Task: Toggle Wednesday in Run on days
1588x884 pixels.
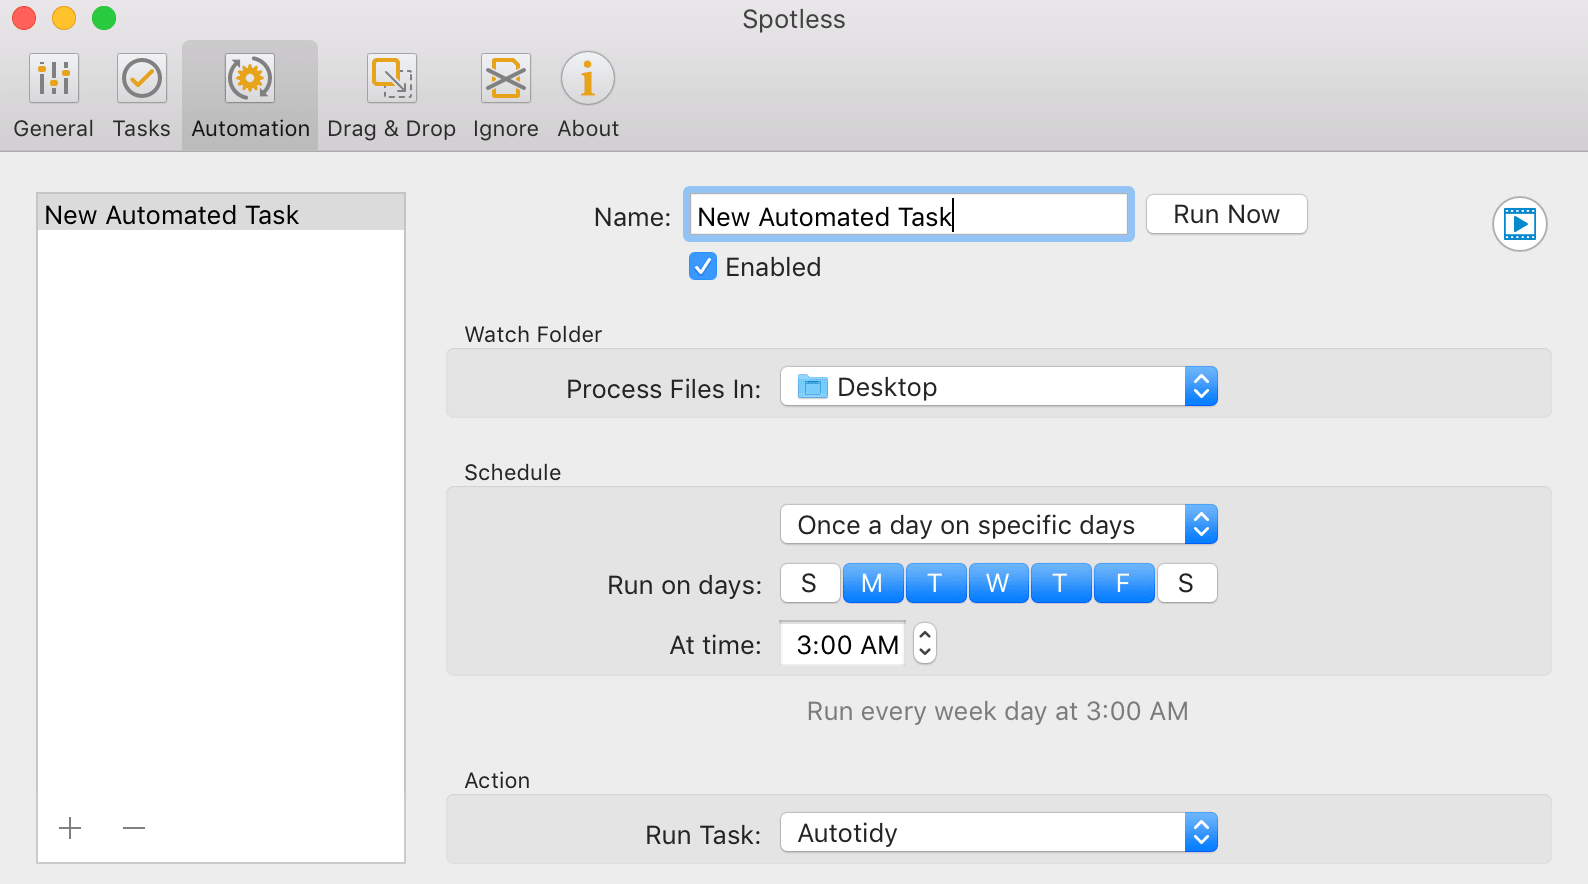Action: point(998,583)
